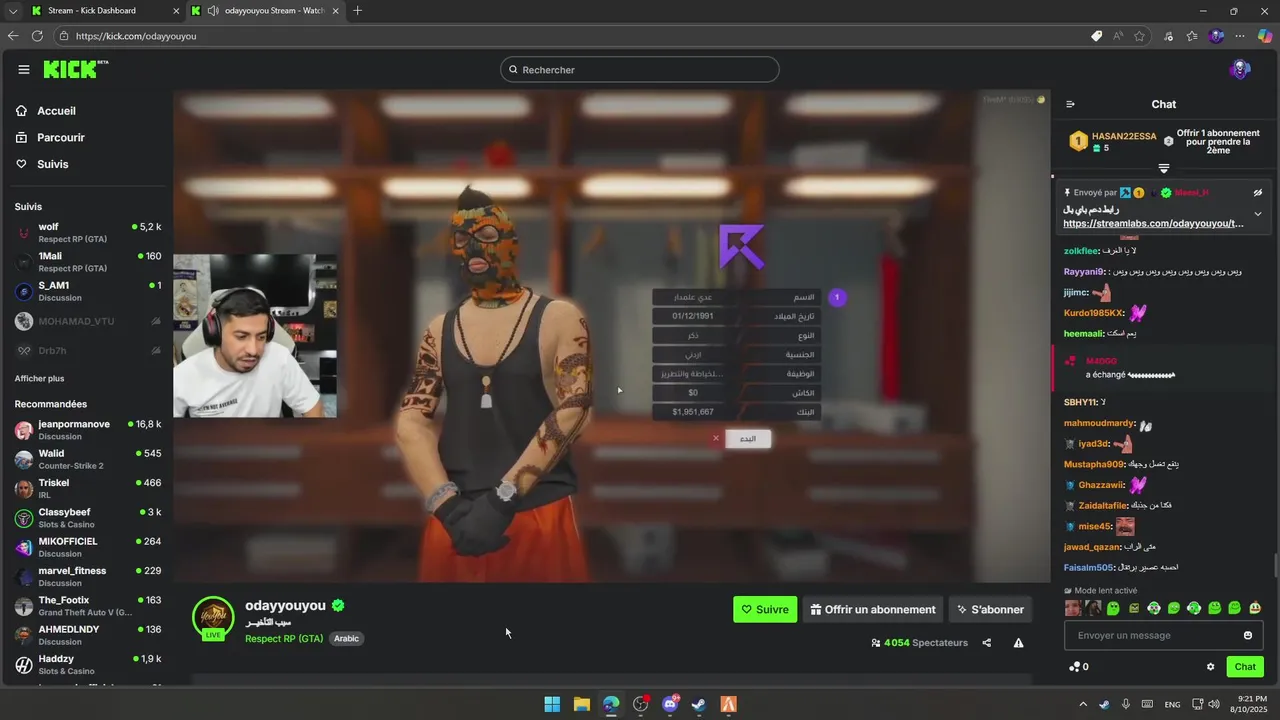Open Walid Counter-Strike 2 channel
1280x720 pixels.
coord(88,459)
